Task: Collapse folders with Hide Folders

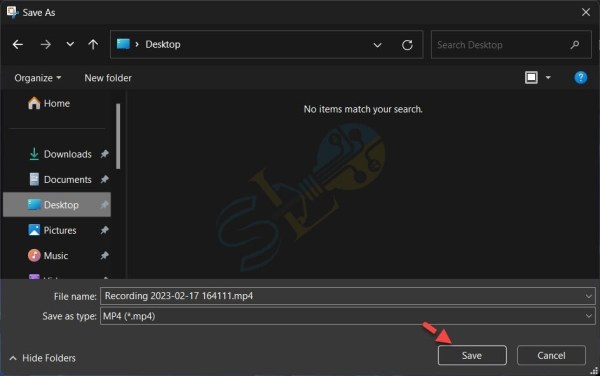Action: pyautogui.click(x=42, y=358)
